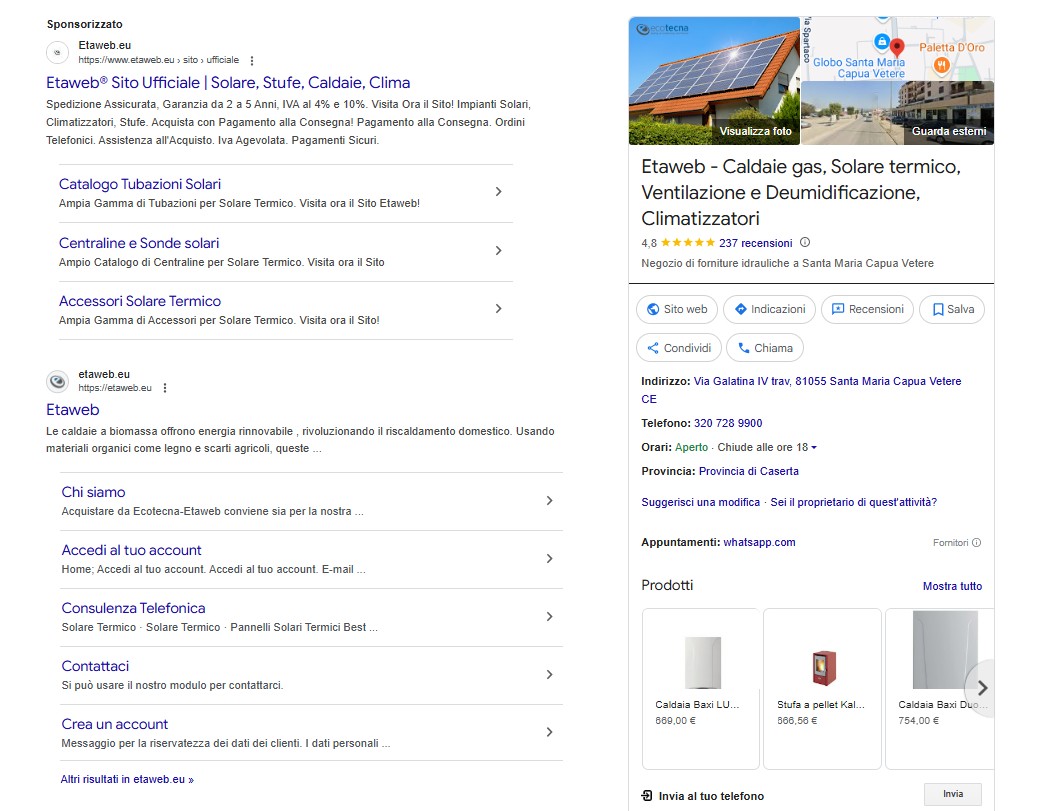Open the 237 recensioni link
The height and width of the screenshot is (811, 1042).
click(756, 243)
